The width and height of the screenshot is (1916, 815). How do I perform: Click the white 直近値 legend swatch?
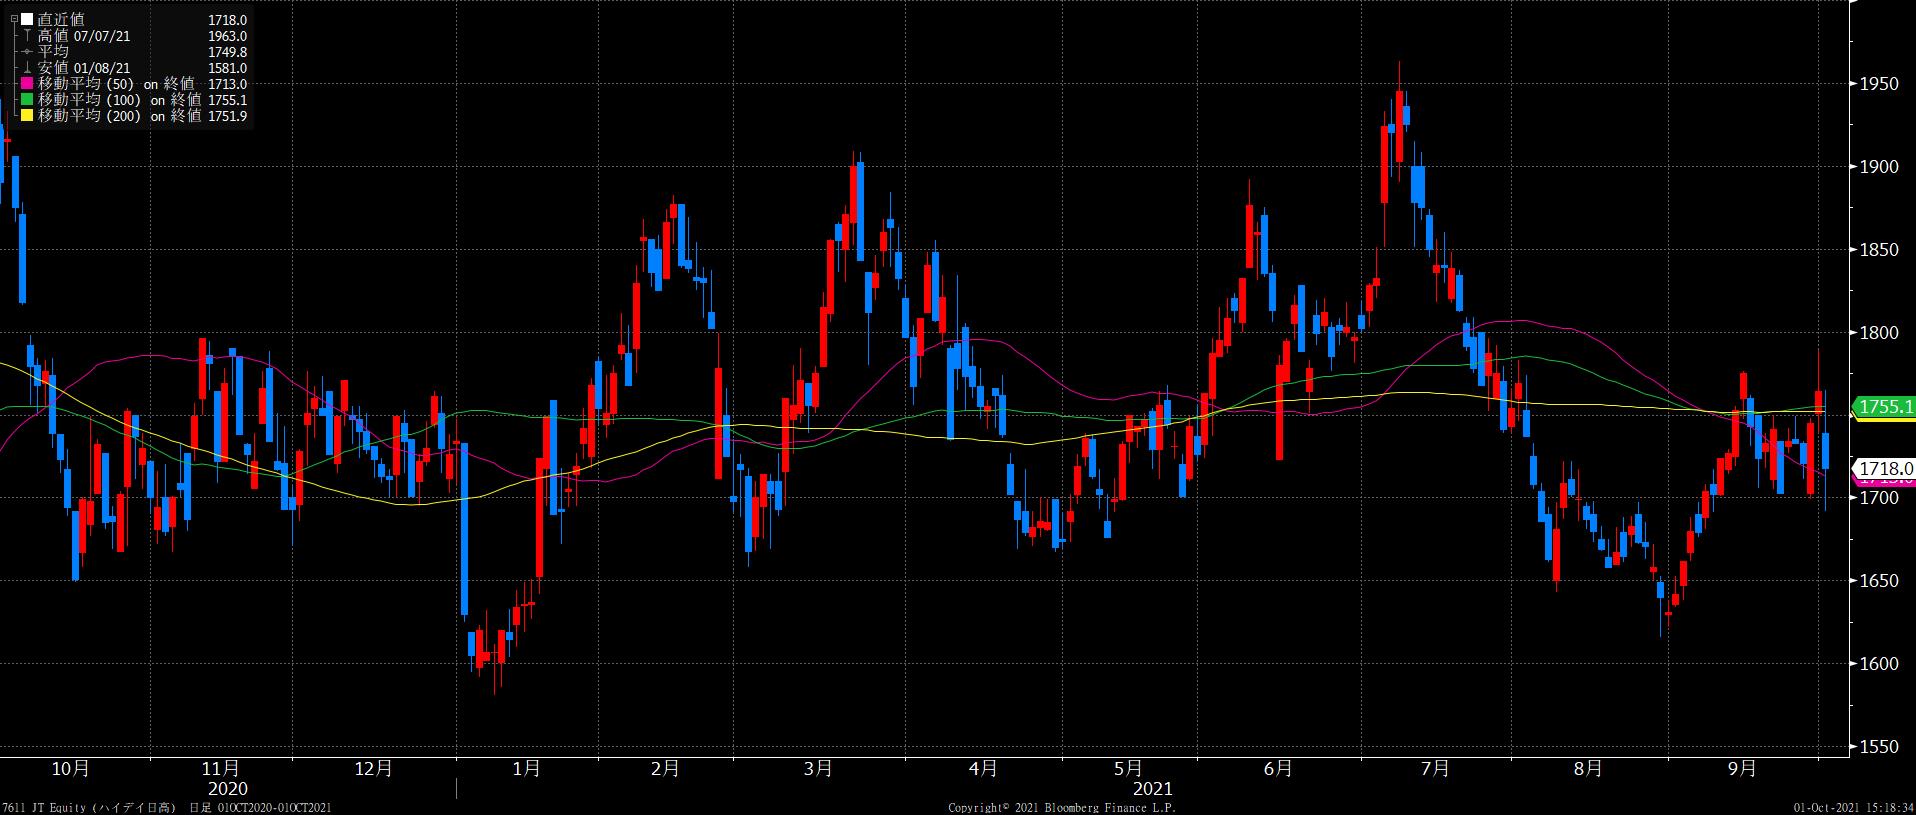pos(27,19)
